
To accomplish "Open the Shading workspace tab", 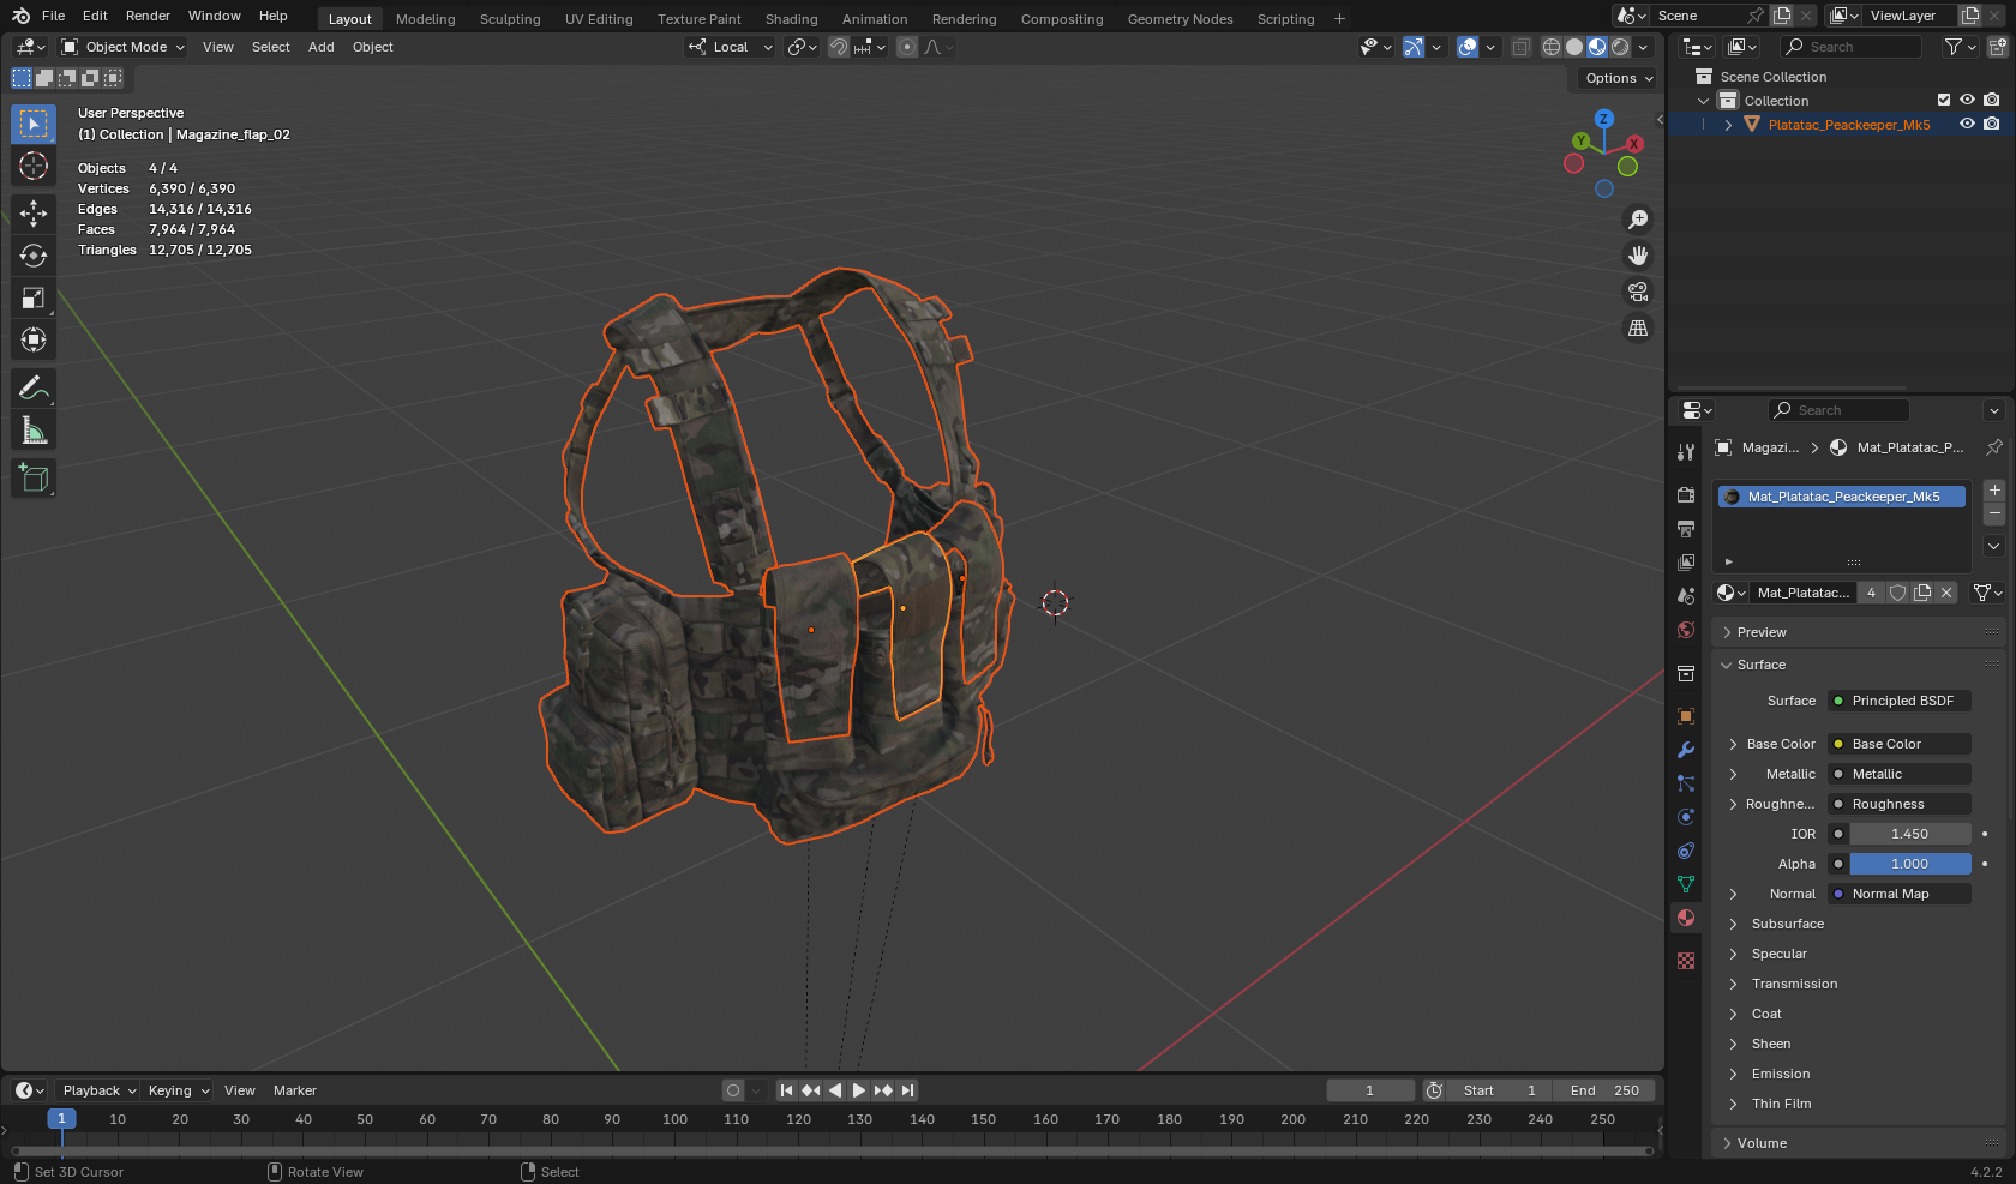I will coord(790,19).
